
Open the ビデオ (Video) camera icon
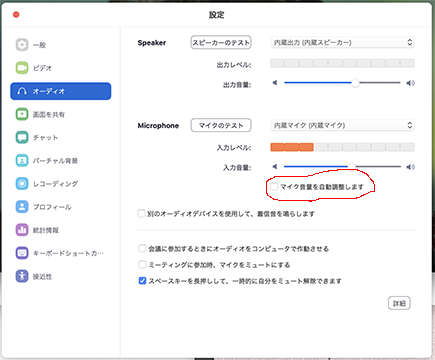coord(22,68)
